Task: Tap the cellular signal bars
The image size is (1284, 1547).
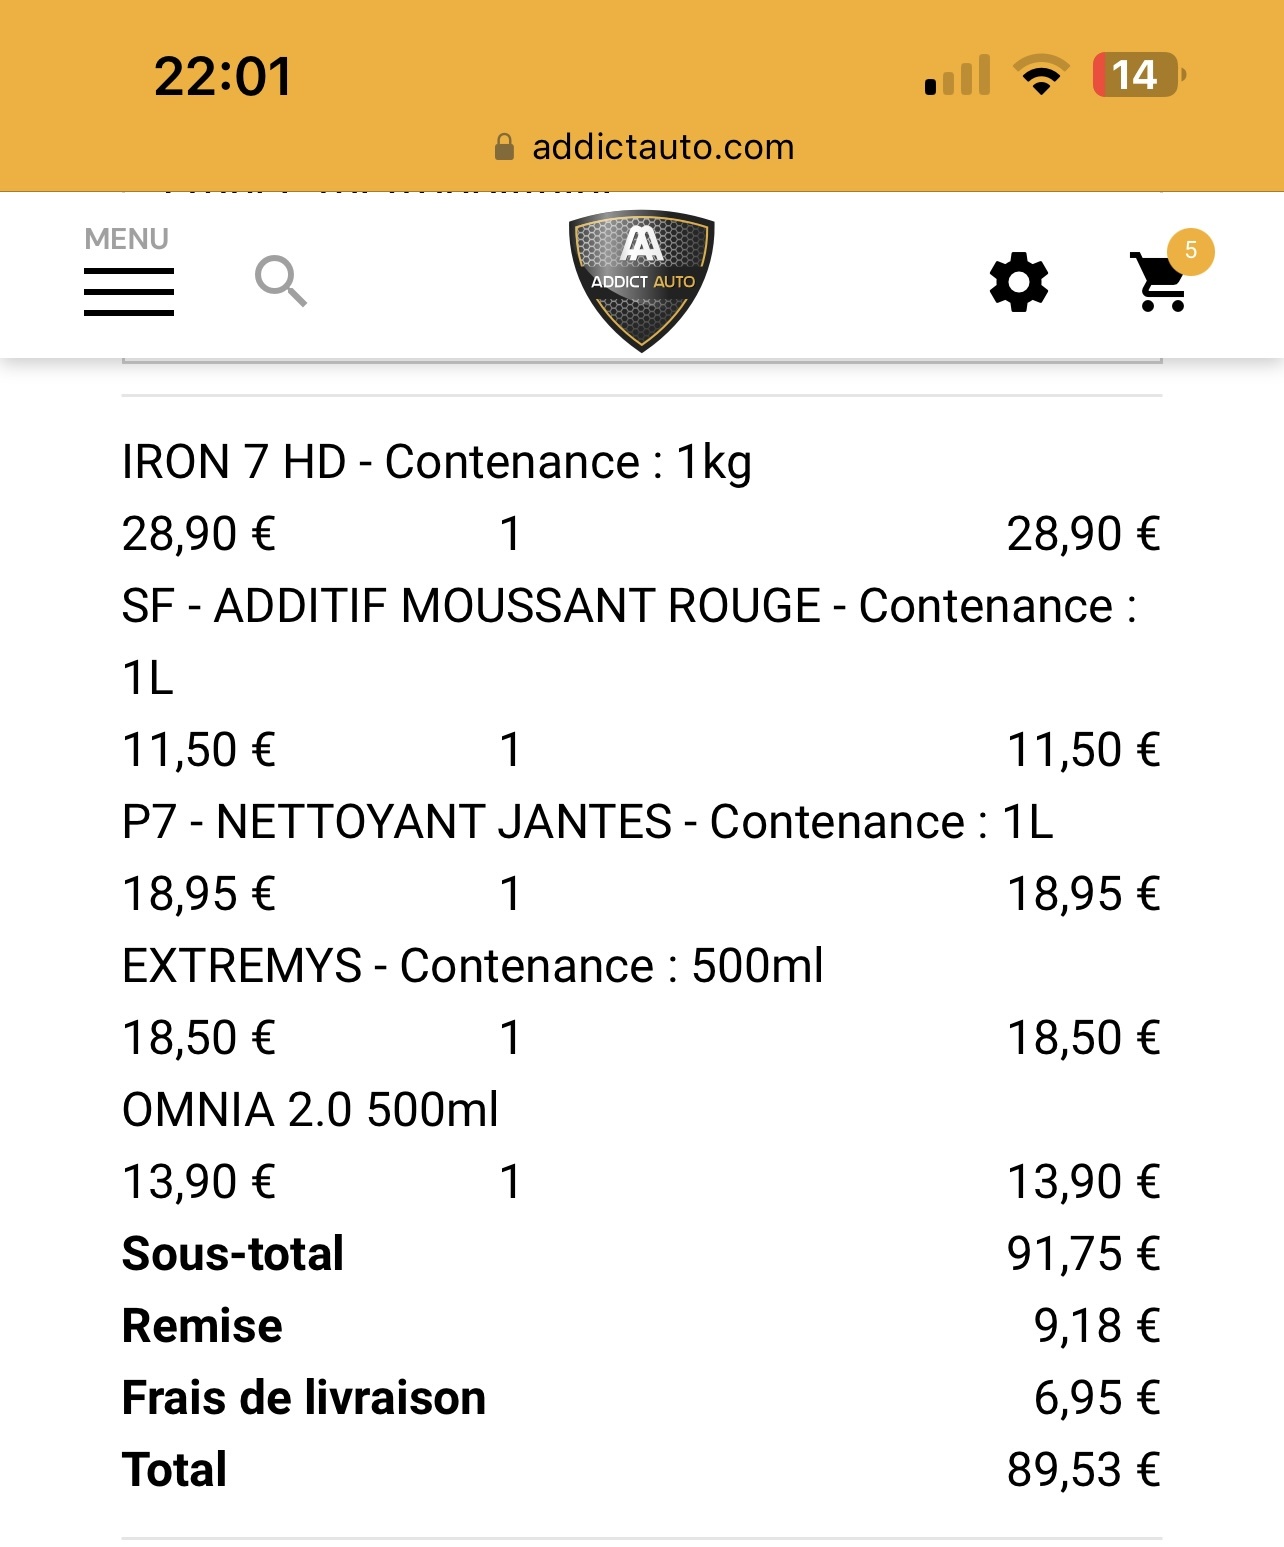Action: (x=958, y=75)
